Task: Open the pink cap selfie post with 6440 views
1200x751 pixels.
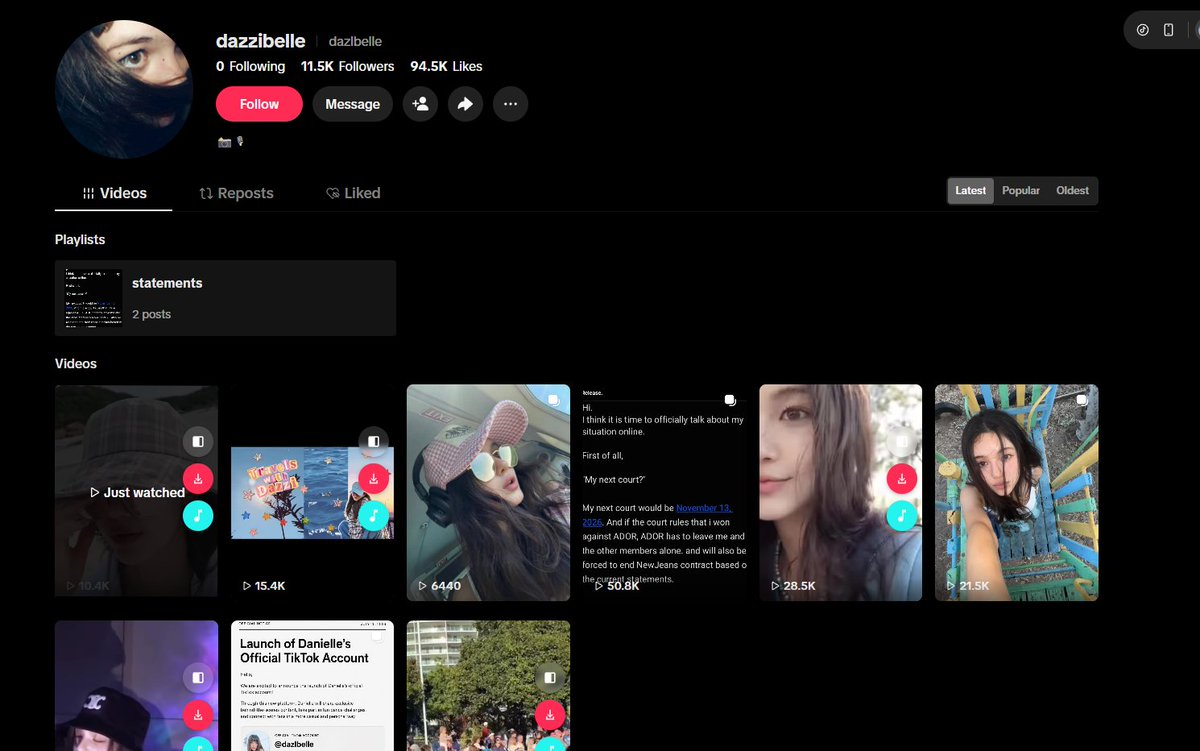Action: click(x=488, y=493)
